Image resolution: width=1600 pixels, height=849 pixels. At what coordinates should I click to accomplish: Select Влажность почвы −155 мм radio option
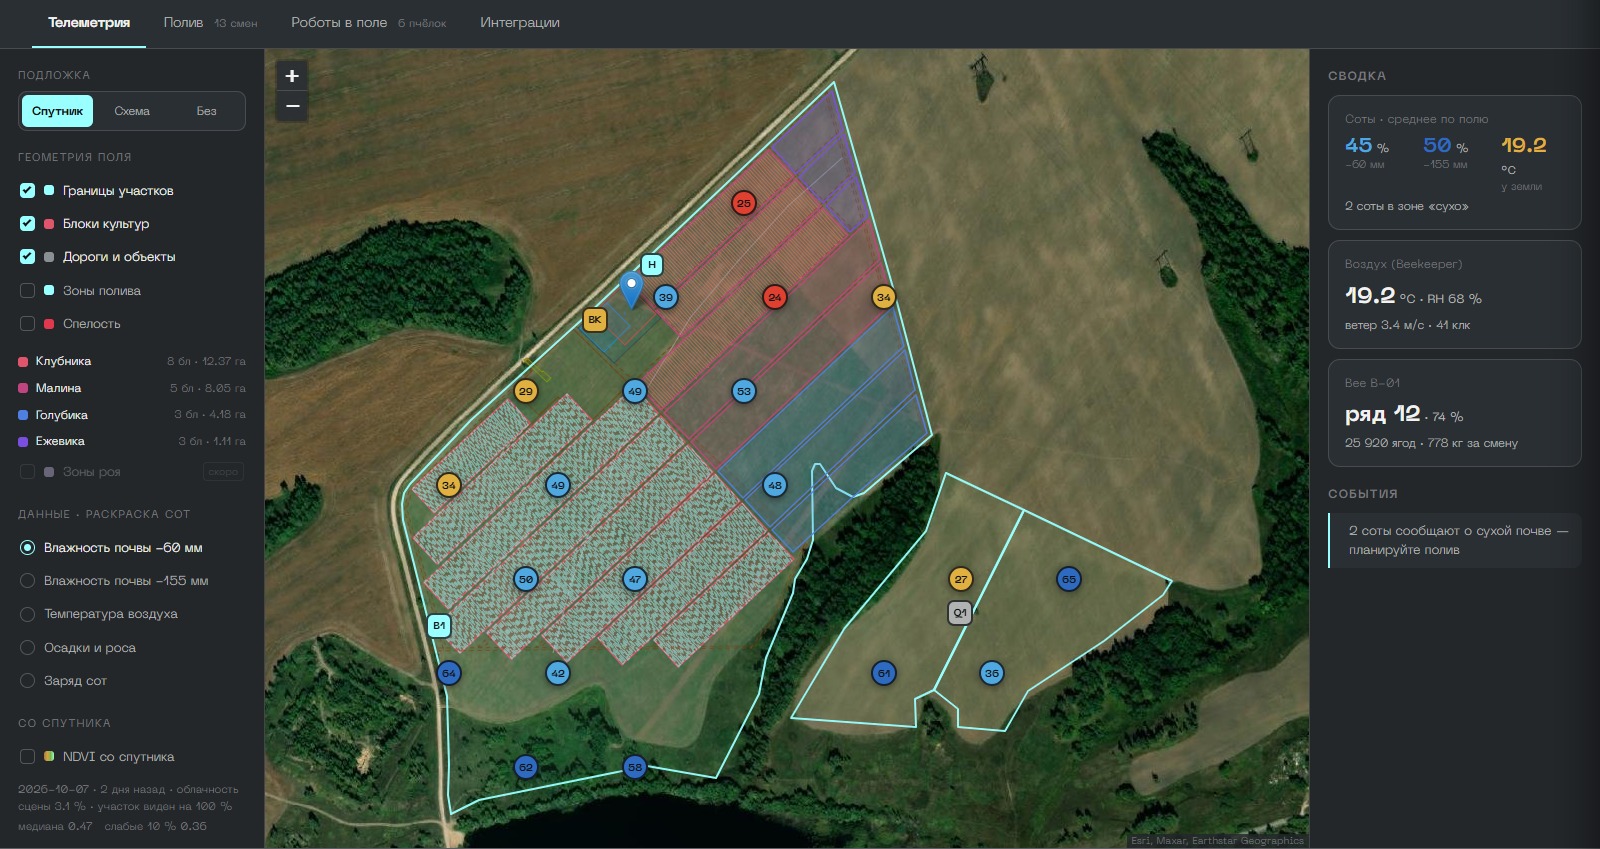click(27, 580)
